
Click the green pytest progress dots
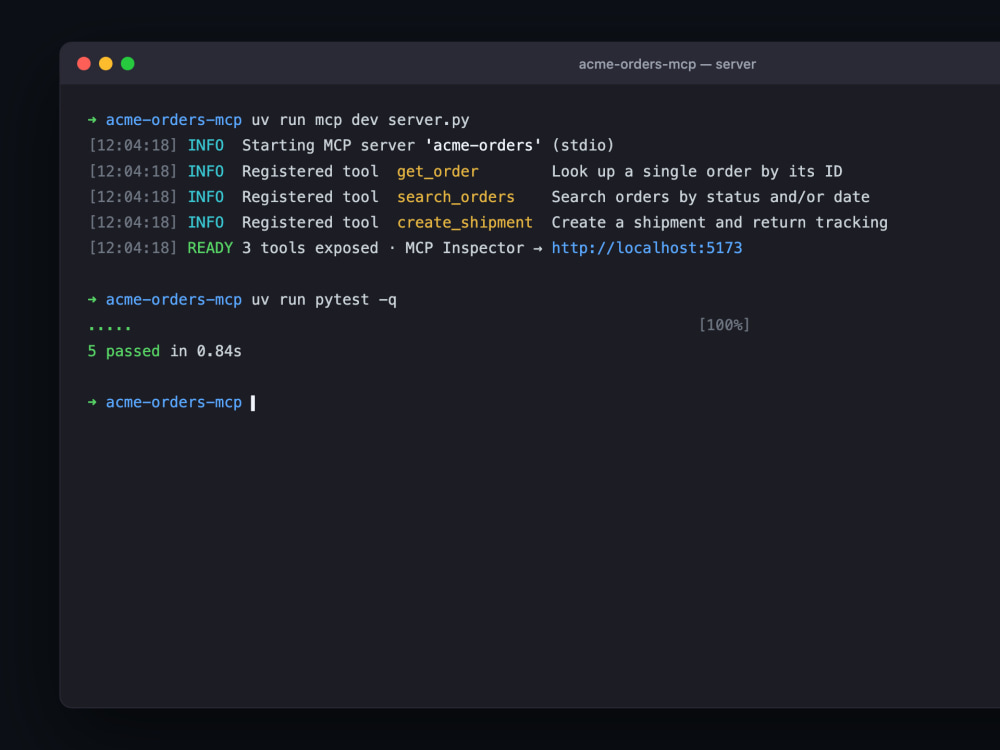110,328
